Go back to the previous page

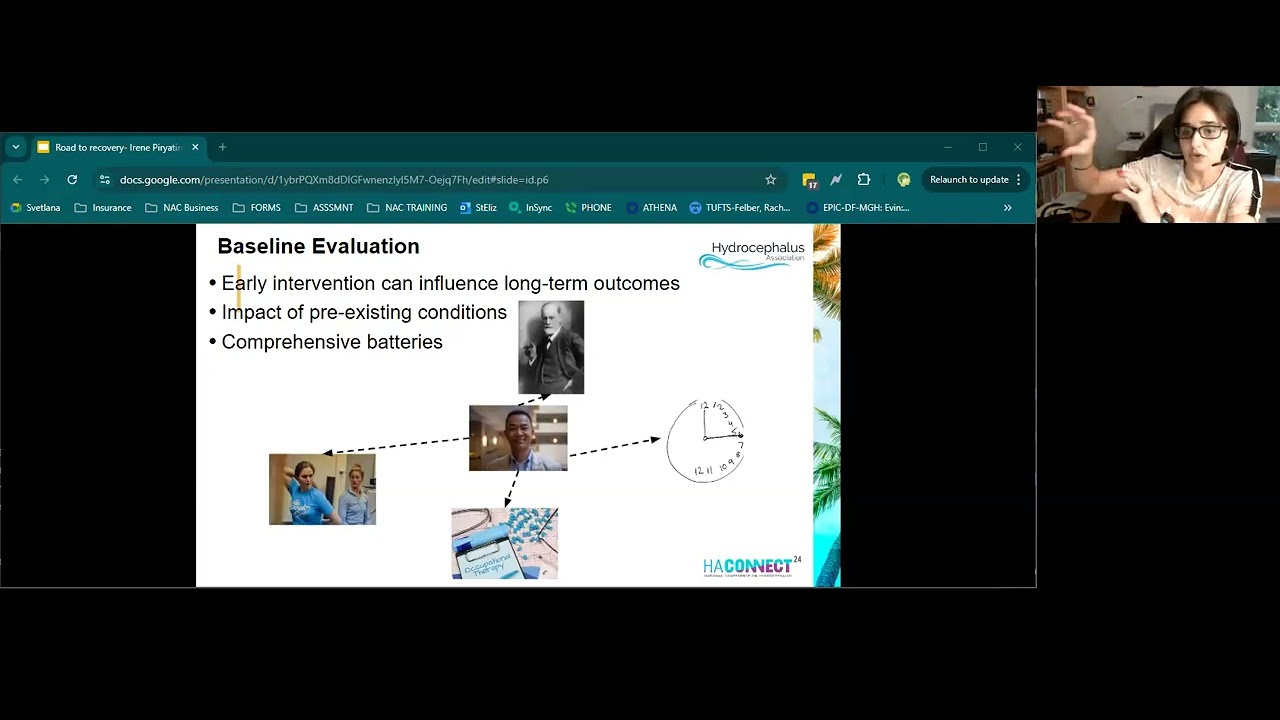pos(17,180)
